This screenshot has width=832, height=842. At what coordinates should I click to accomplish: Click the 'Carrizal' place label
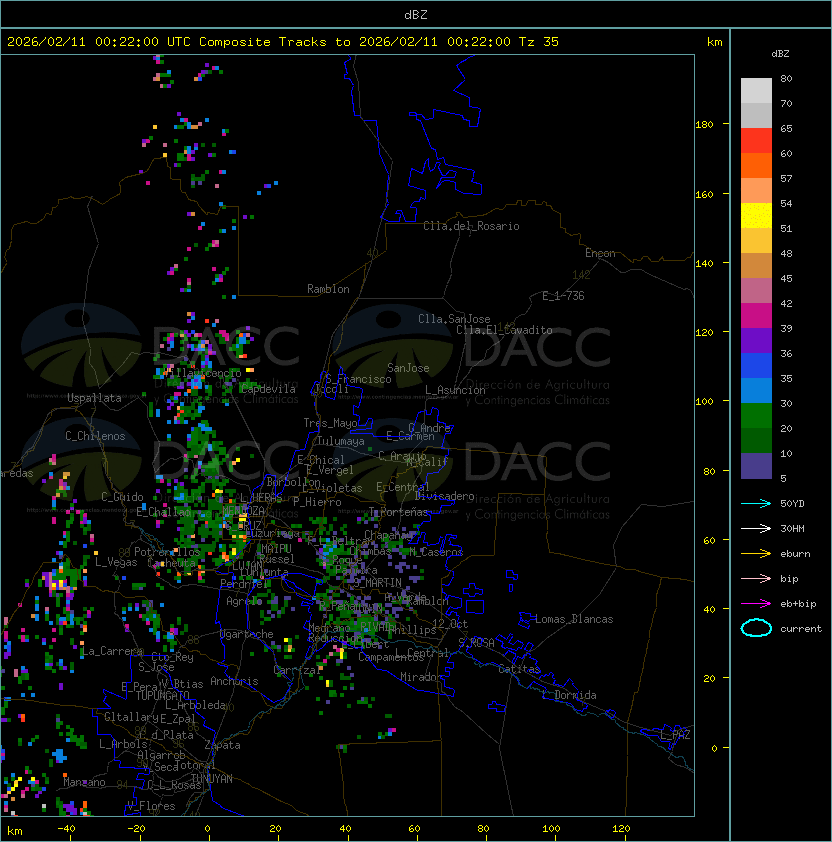click(x=297, y=670)
